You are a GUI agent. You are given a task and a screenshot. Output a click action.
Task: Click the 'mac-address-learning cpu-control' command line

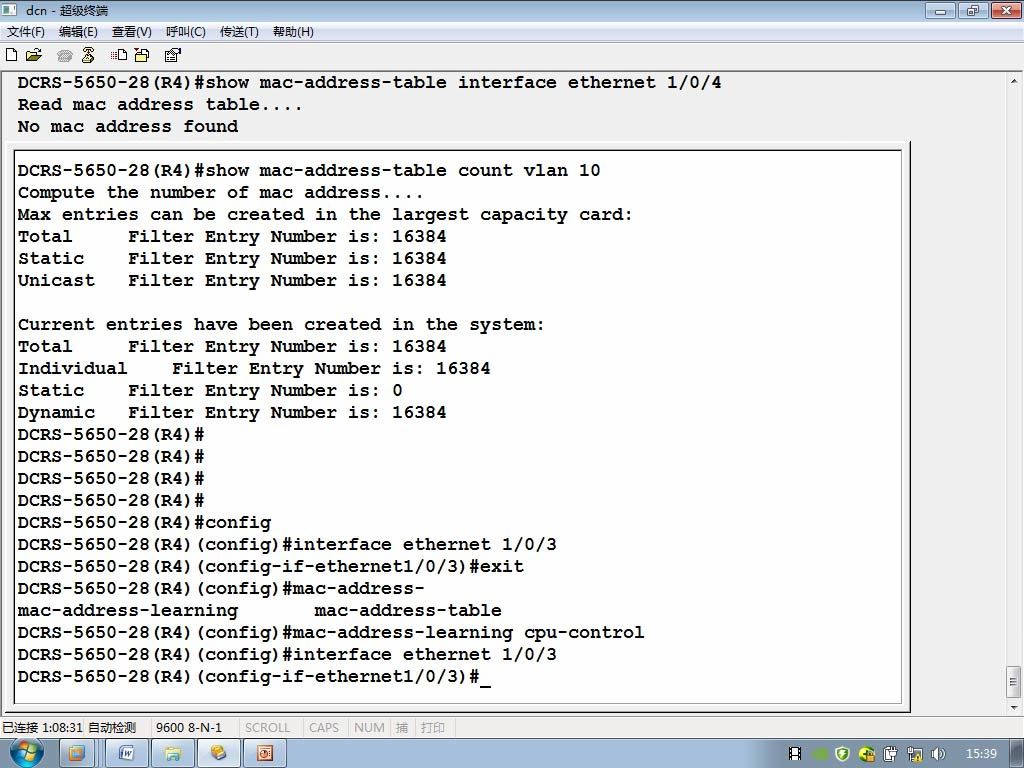coord(330,632)
